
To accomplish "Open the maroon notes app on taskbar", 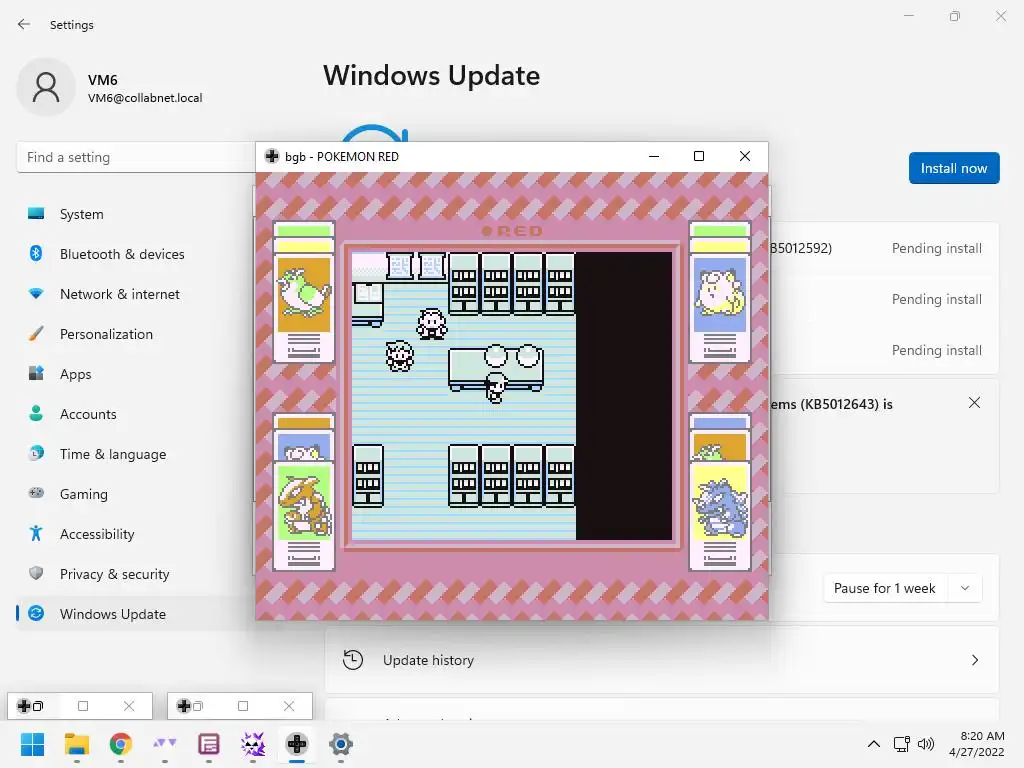I will coord(208,744).
